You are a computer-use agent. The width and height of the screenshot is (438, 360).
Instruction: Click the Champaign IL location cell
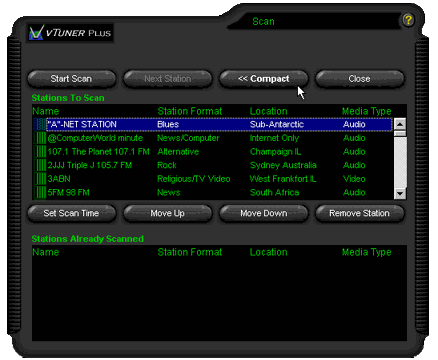coord(275,152)
